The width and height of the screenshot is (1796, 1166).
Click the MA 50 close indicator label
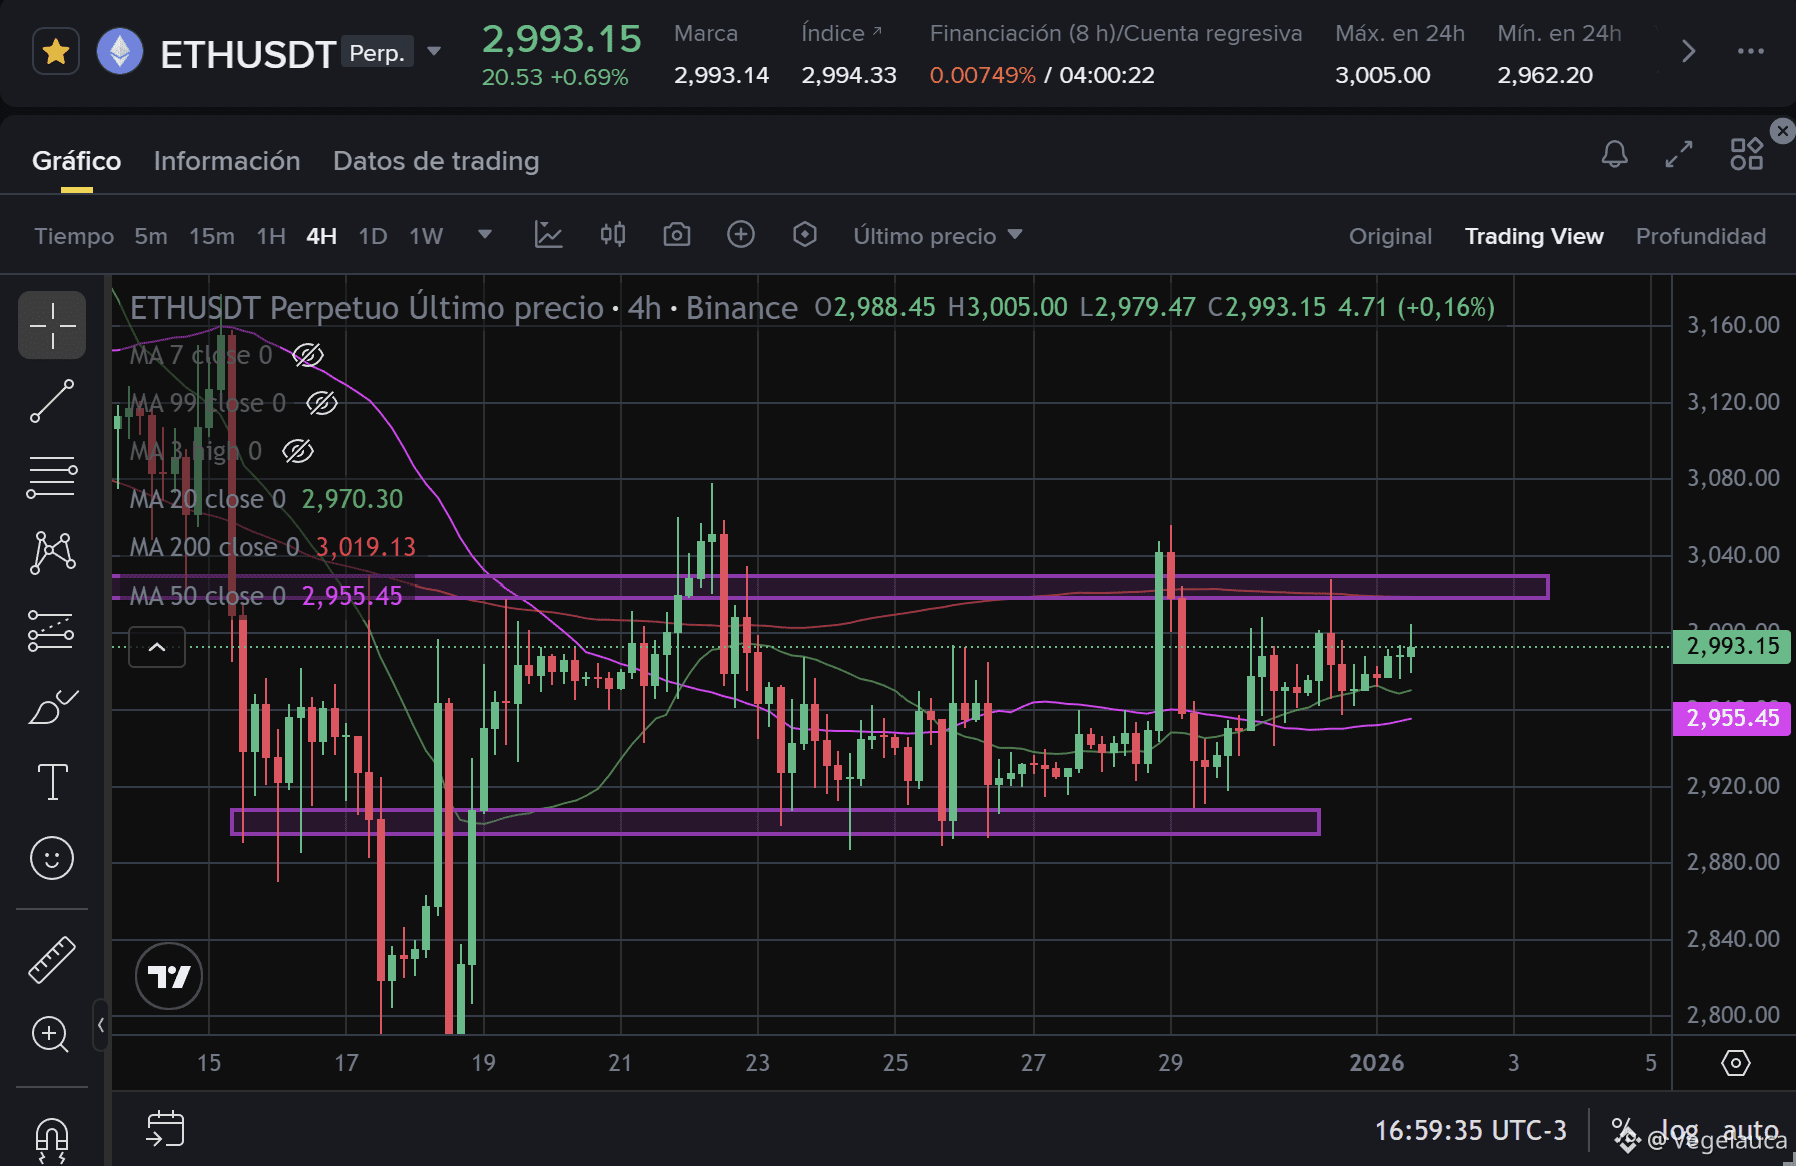pos(208,596)
